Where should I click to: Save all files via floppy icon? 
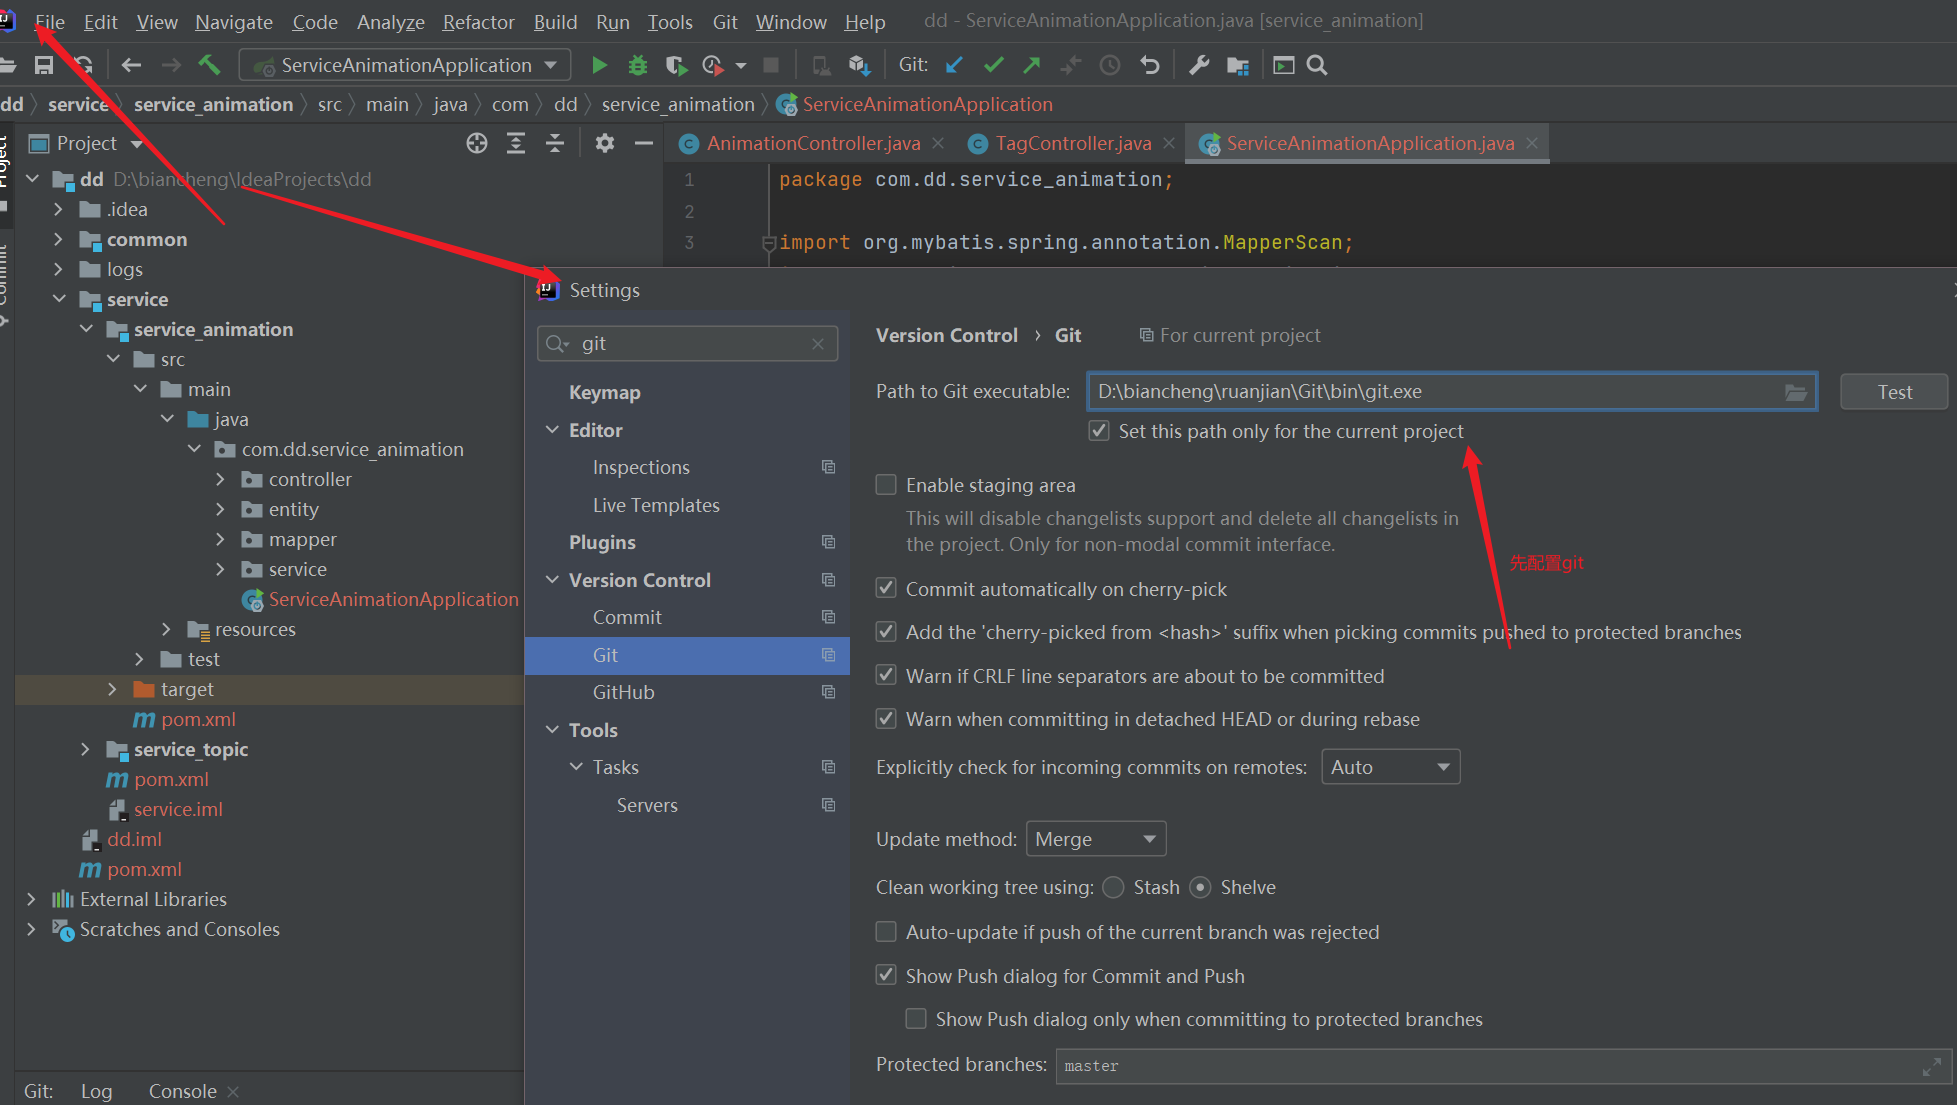pos(44,66)
